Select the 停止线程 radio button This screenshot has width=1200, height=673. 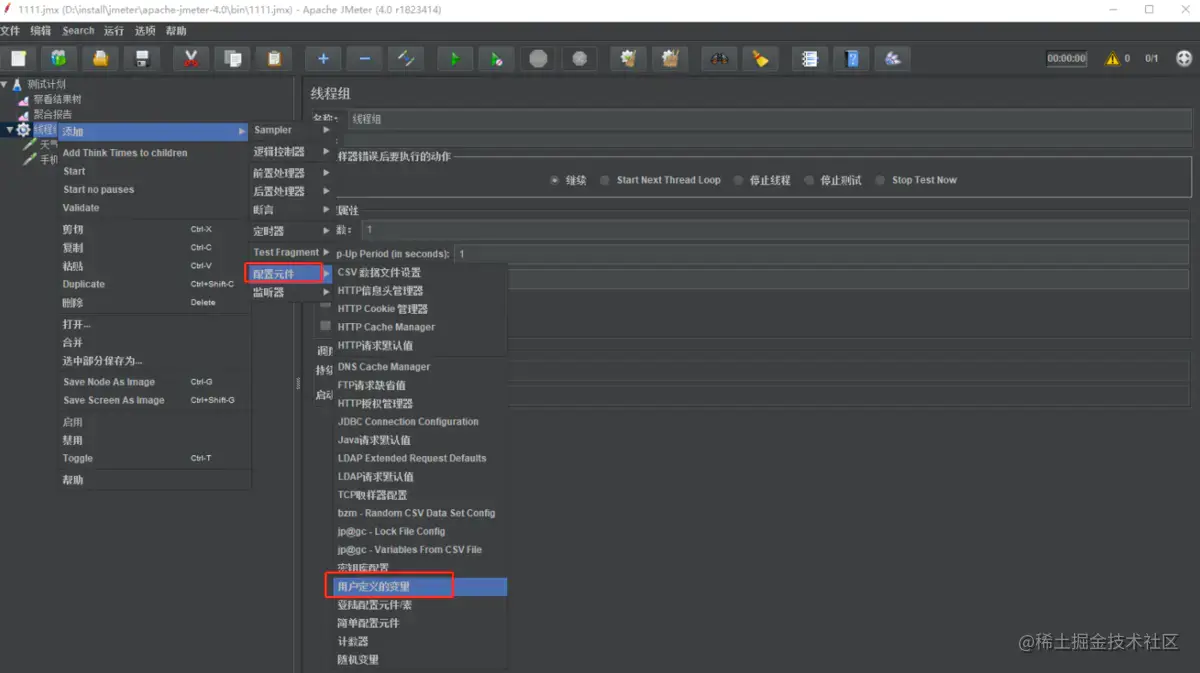(x=739, y=180)
